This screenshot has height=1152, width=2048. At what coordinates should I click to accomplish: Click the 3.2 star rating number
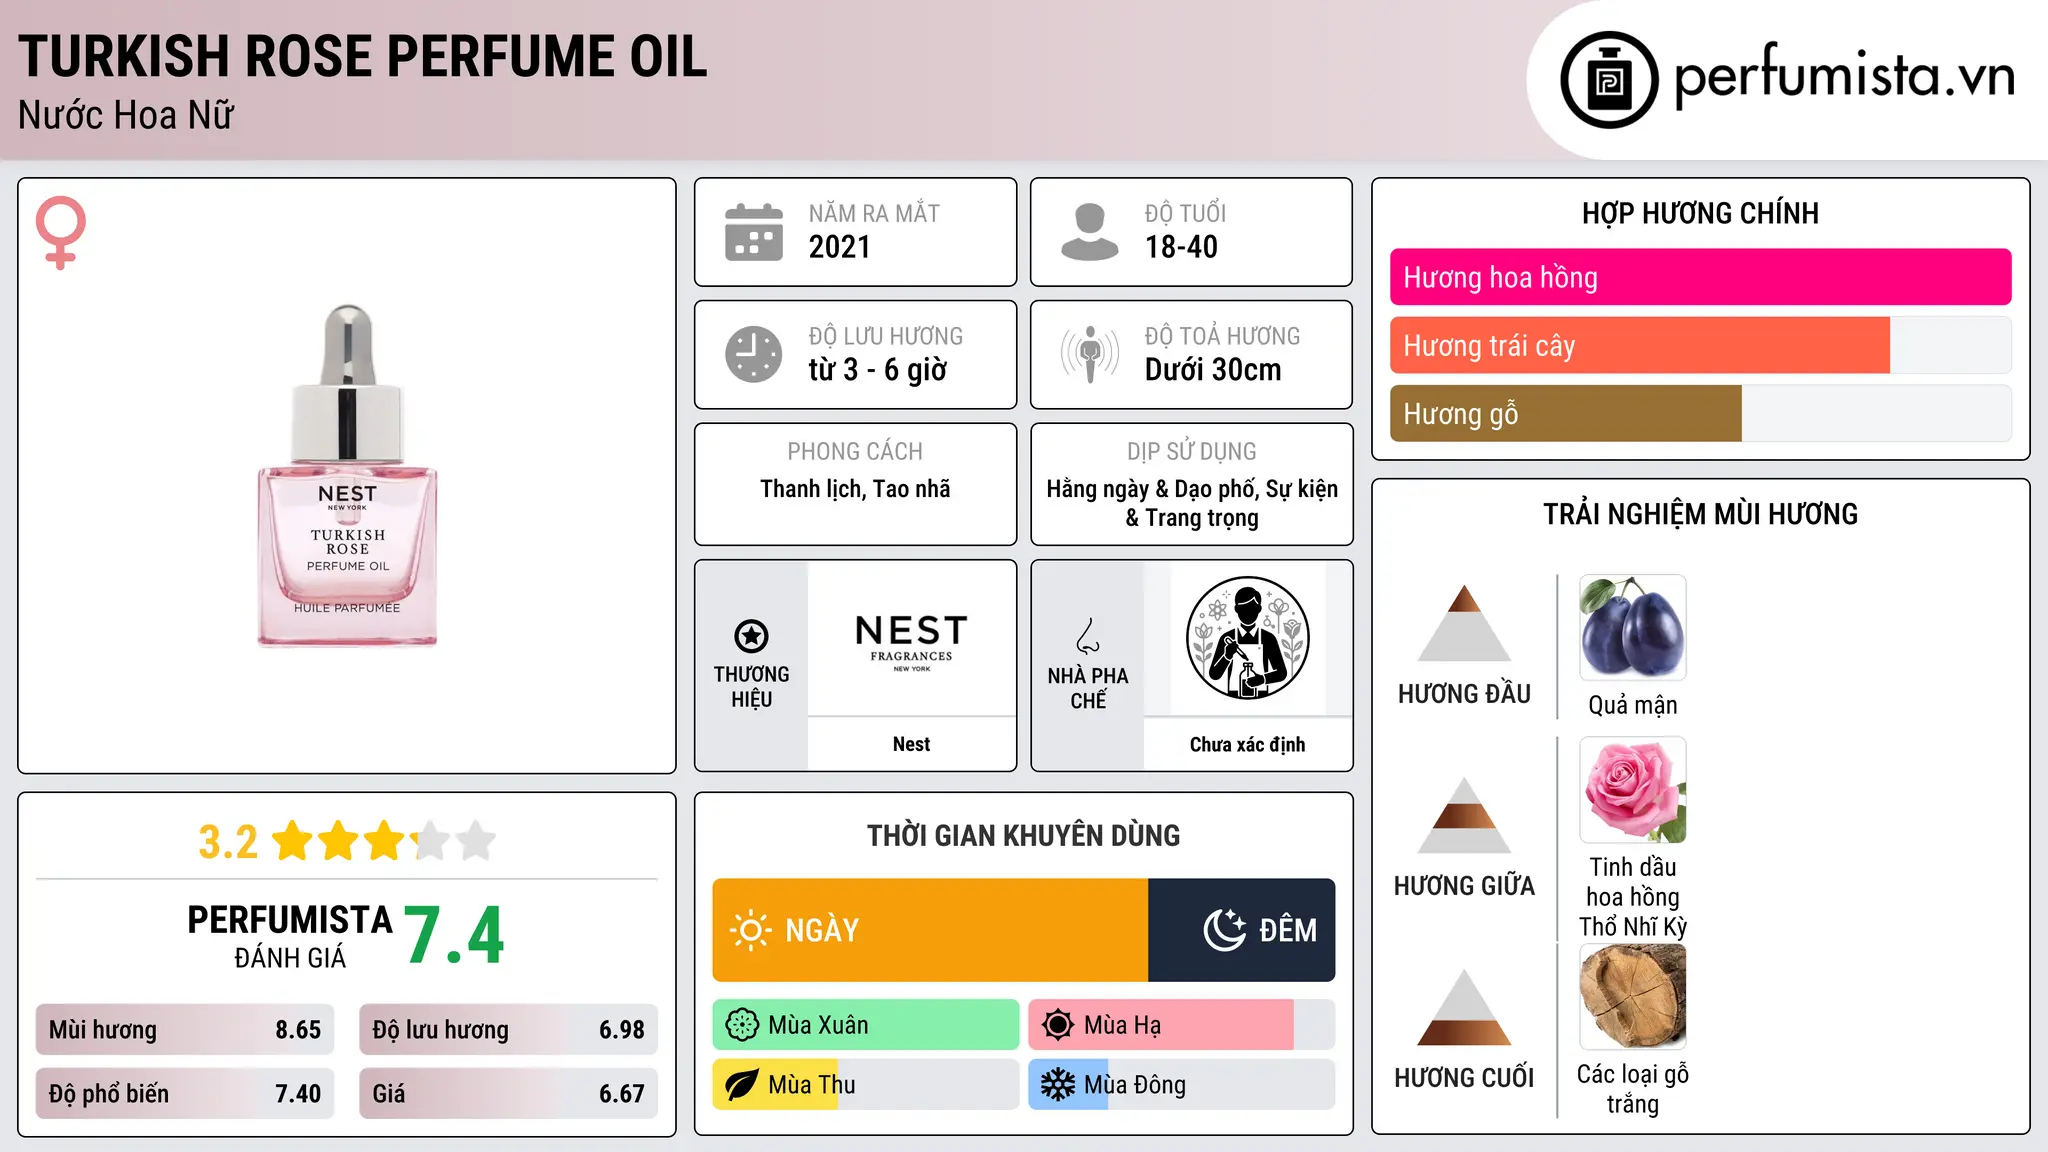click(228, 842)
